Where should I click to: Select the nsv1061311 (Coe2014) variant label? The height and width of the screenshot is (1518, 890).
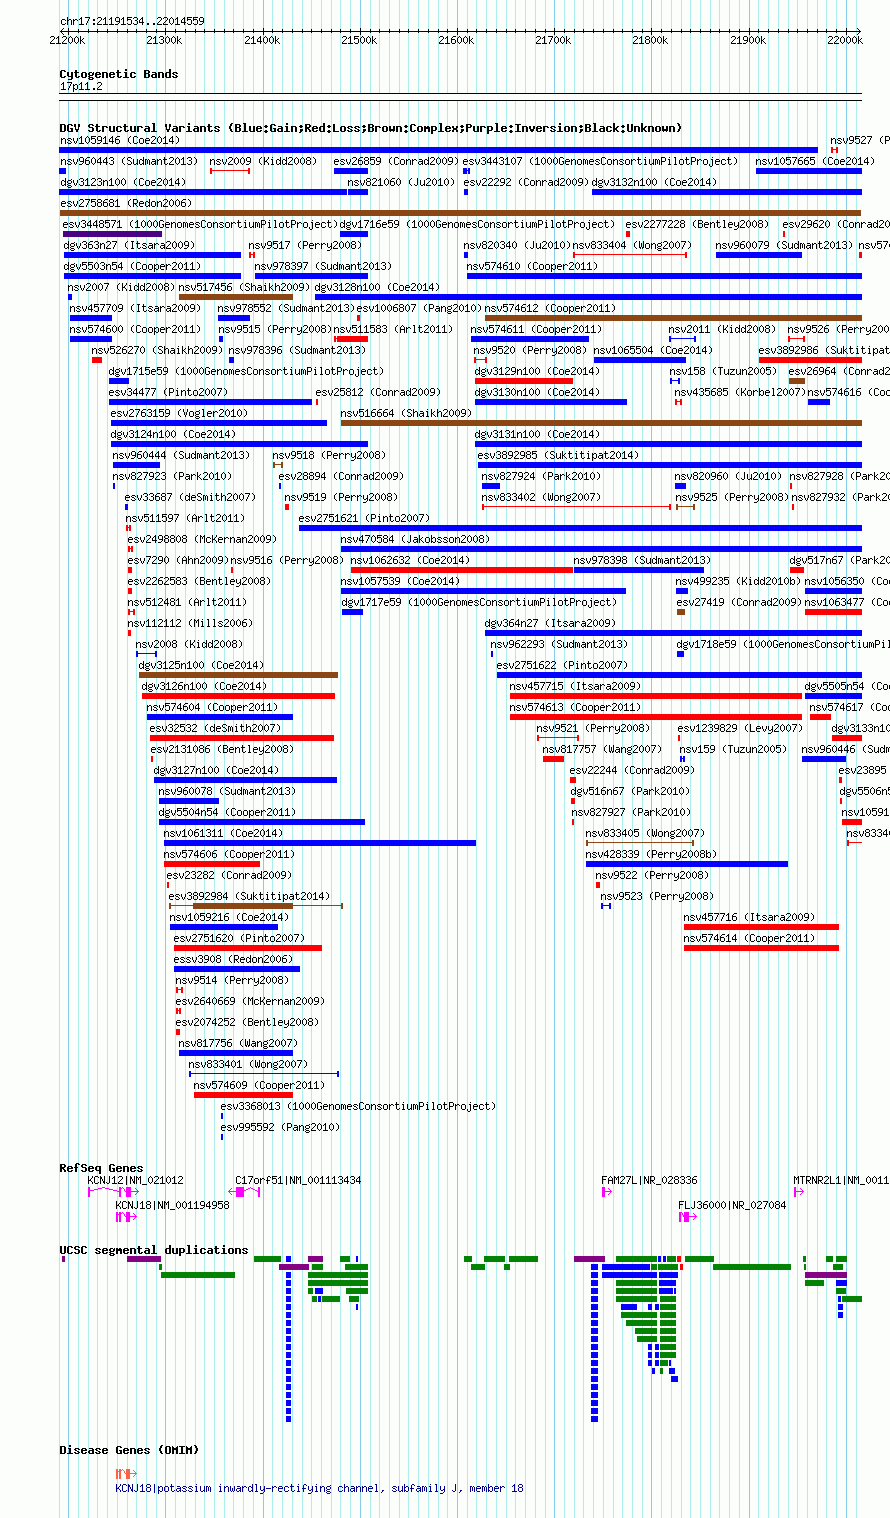point(223,833)
